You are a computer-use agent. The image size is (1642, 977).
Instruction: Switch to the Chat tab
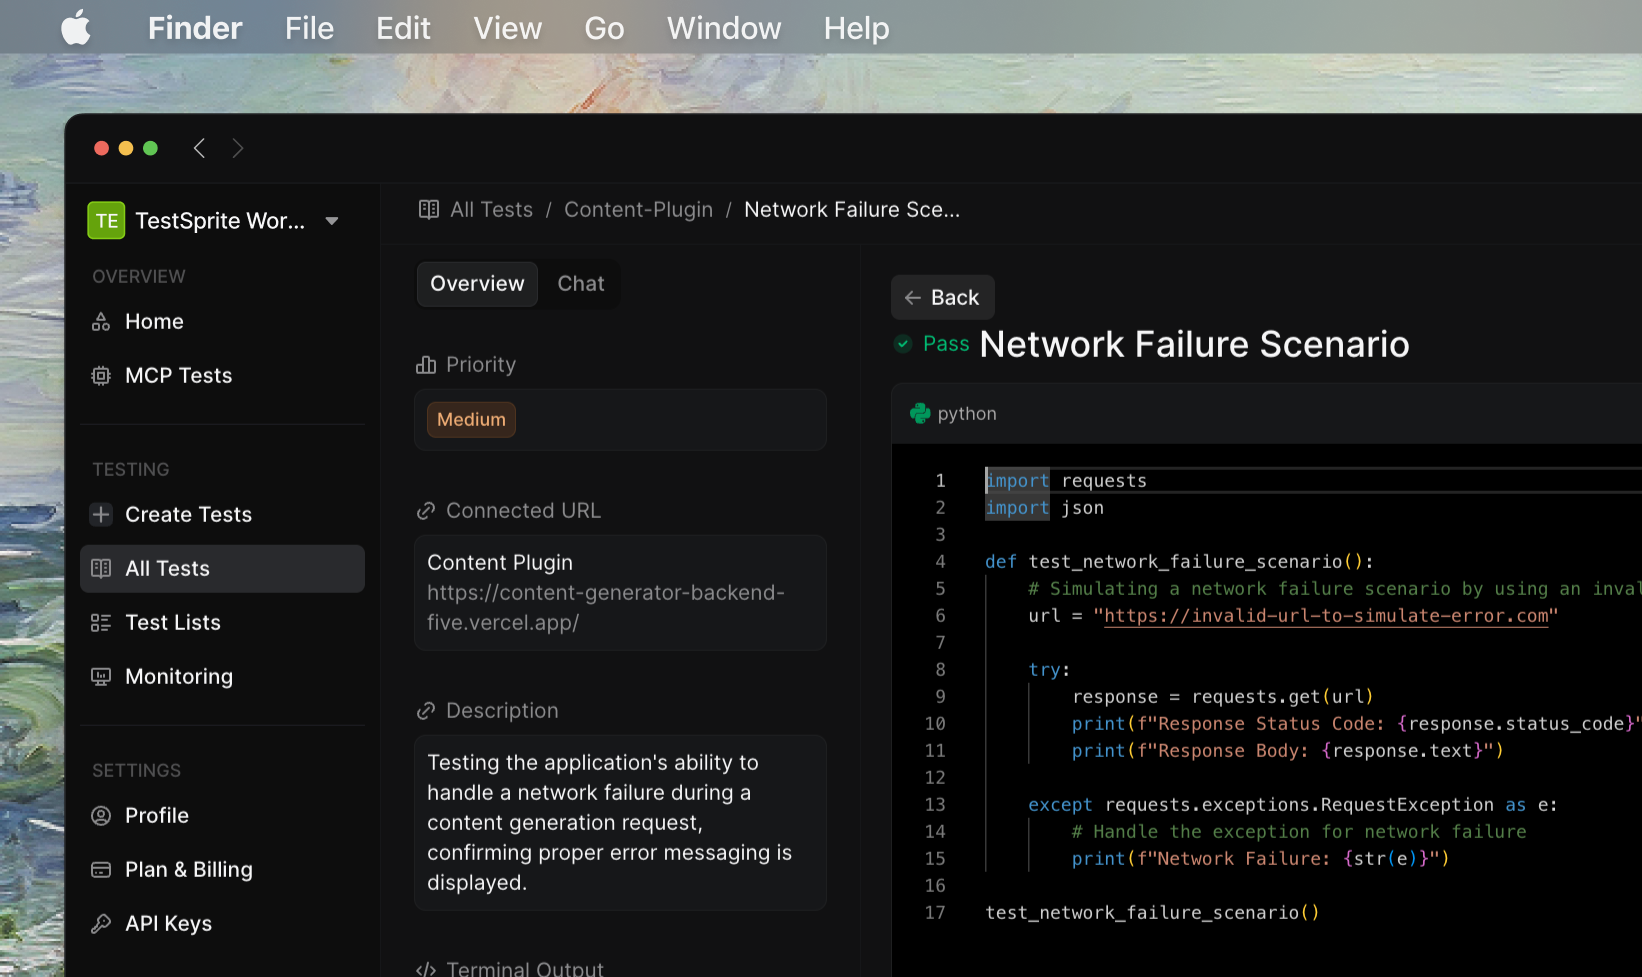pos(580,284)
